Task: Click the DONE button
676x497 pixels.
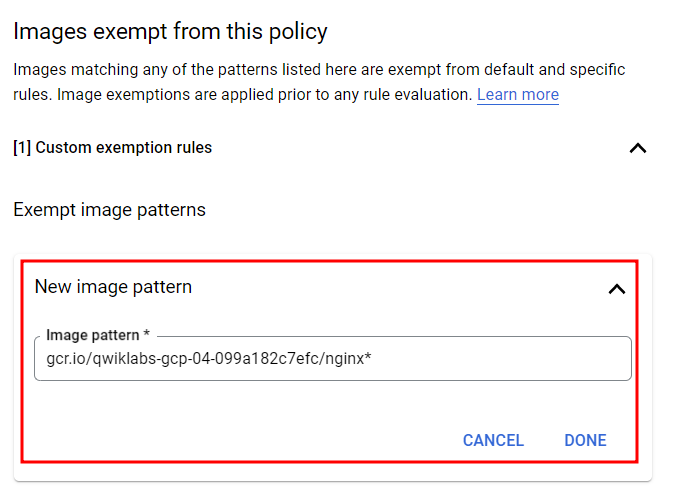Action: pos(585,440)
